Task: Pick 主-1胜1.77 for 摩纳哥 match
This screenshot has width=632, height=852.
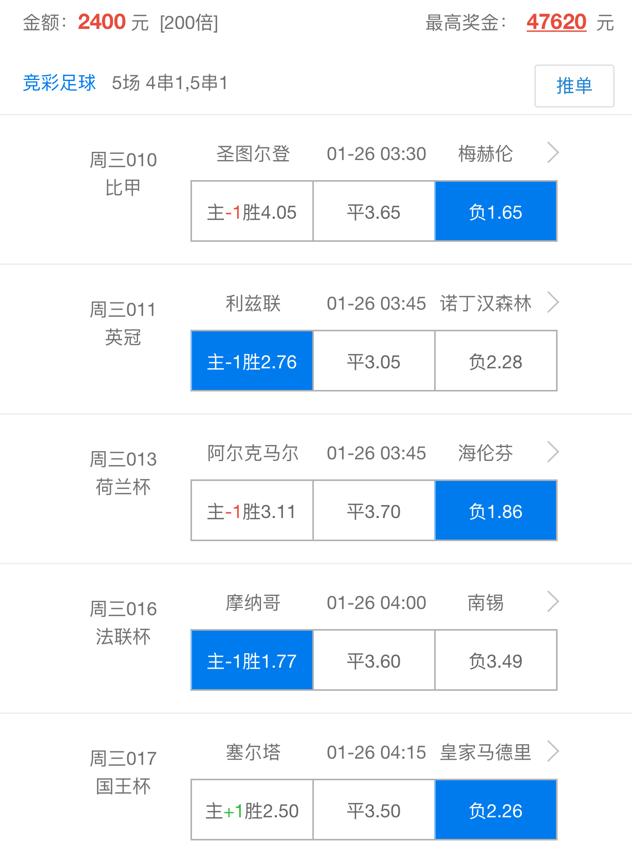Action: (x=251, y=660)
